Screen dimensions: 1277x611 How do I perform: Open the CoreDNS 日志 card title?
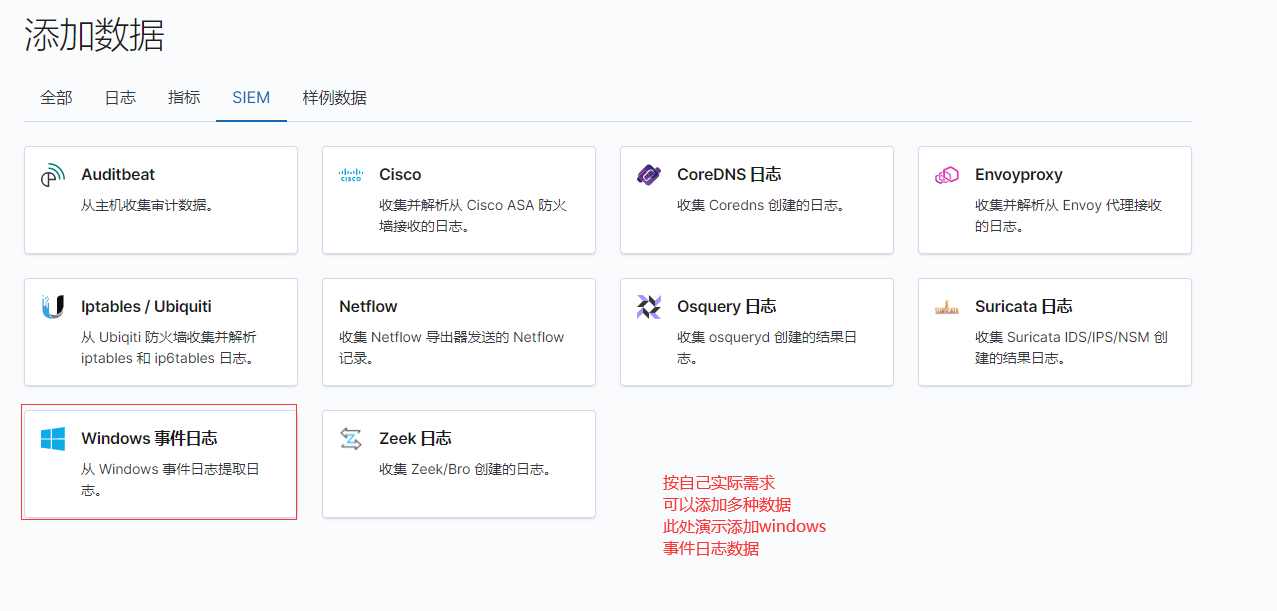pos(729,175)
